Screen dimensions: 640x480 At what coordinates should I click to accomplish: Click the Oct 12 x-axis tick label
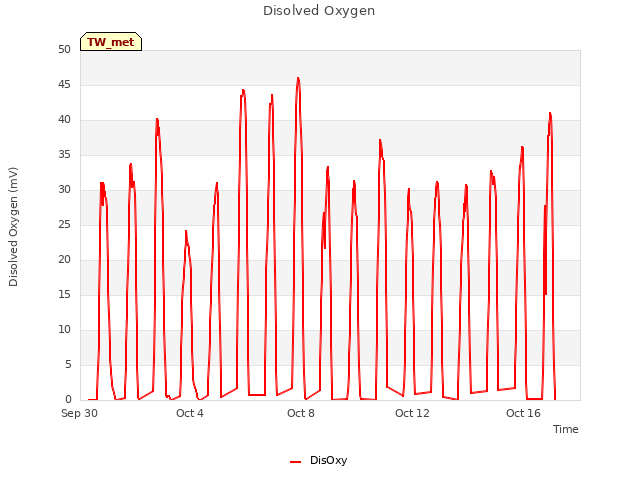412,413
